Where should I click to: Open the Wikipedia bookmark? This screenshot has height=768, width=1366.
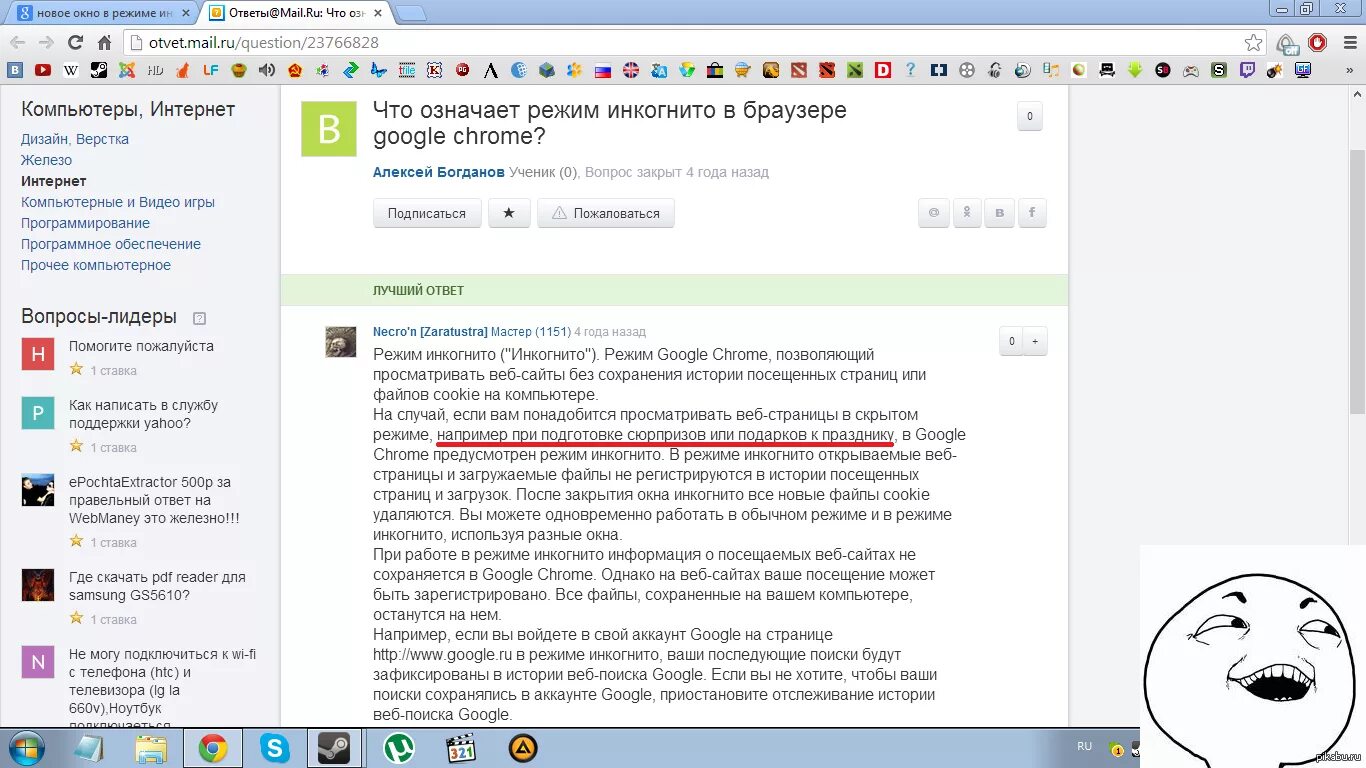click(71, 70)
